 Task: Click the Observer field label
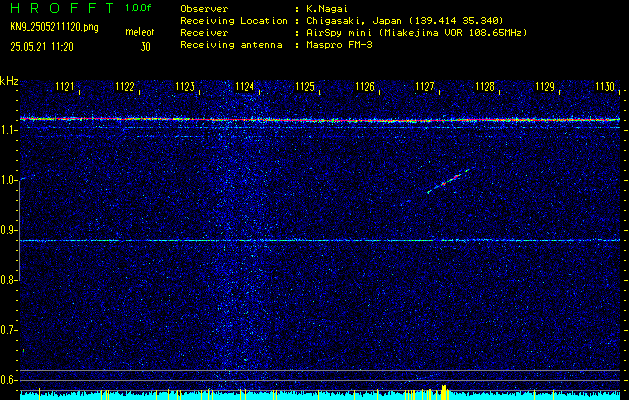tap(204, 9)
